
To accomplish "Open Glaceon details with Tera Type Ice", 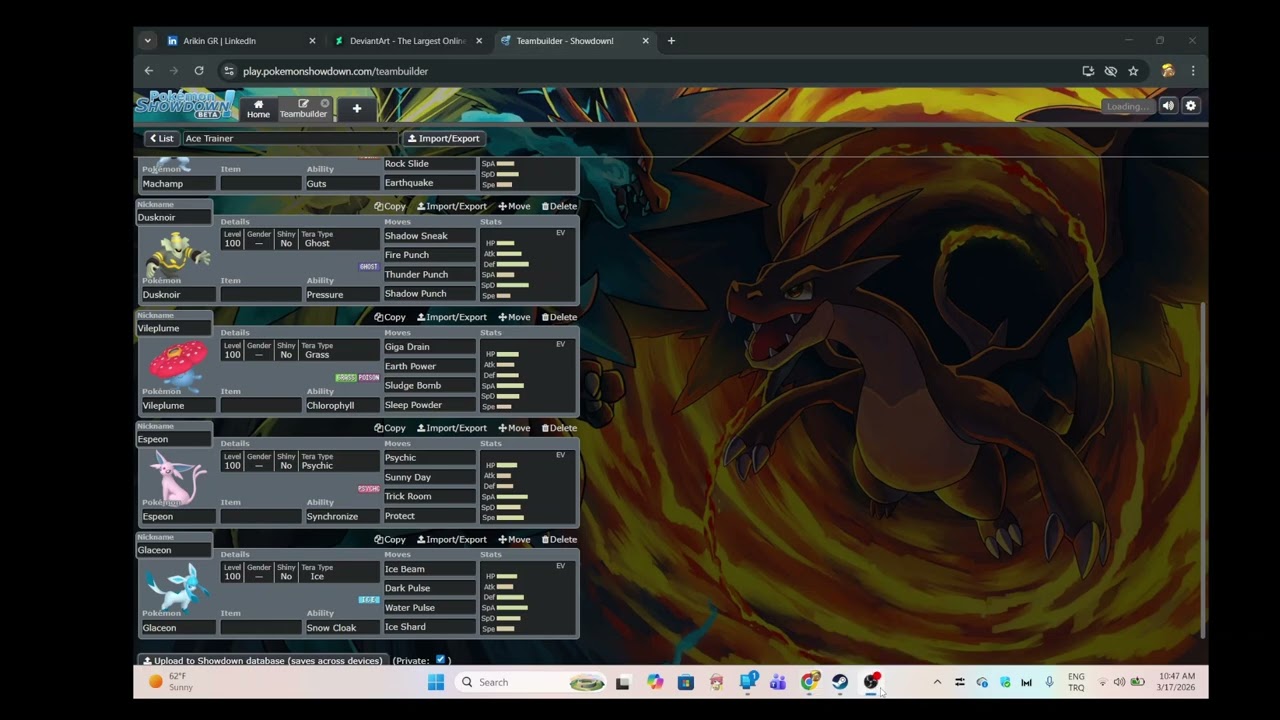I will [300, 572].
